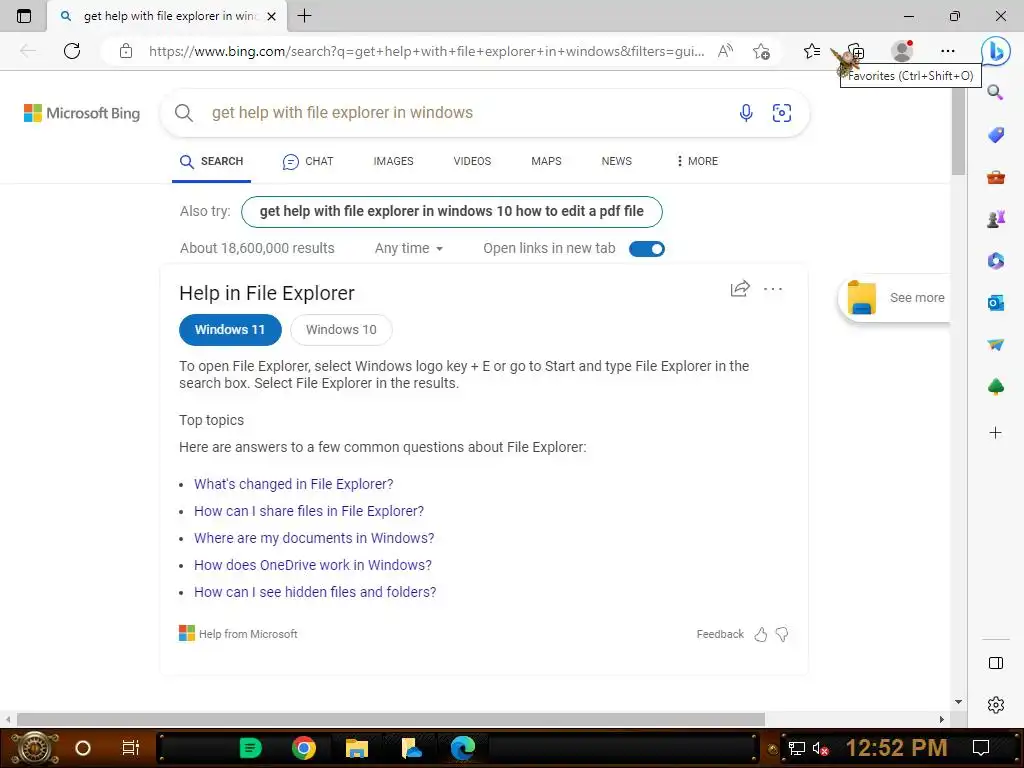The image size is (1024, 768).
Task: Open the help card three-dot menu
Action: click(x=773, y=289)
